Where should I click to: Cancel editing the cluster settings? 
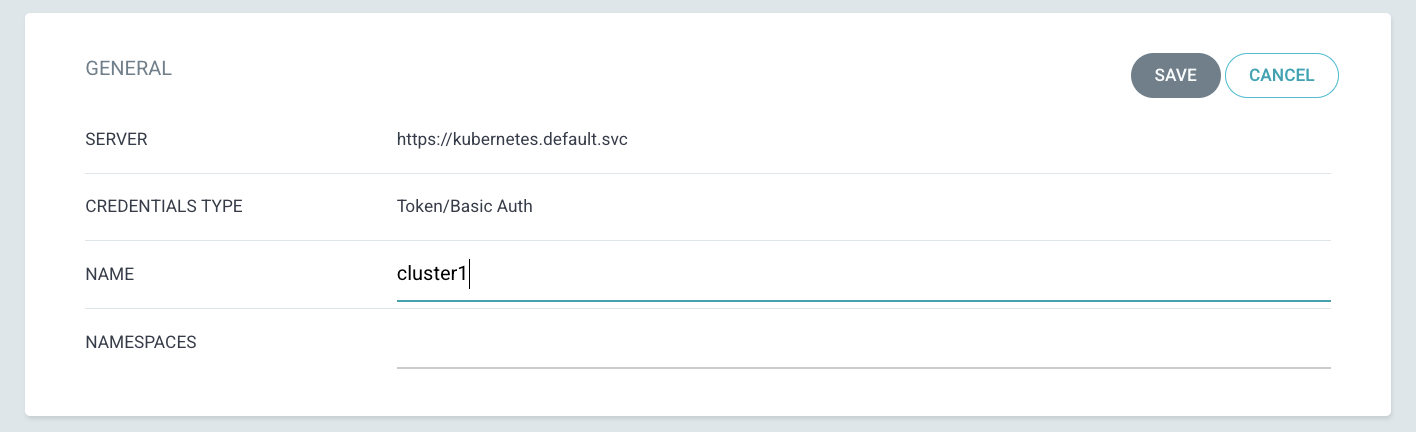point(1281,75)
